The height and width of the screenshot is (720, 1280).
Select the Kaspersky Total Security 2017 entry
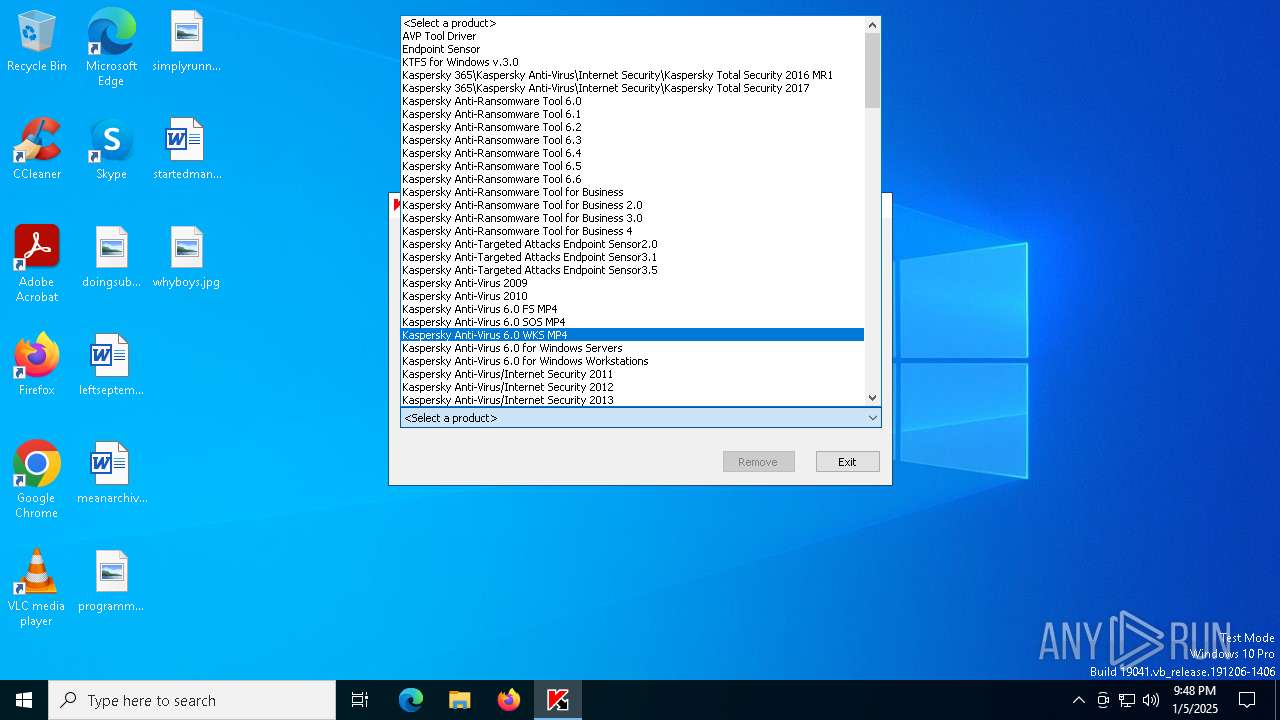tap(632, 88)
